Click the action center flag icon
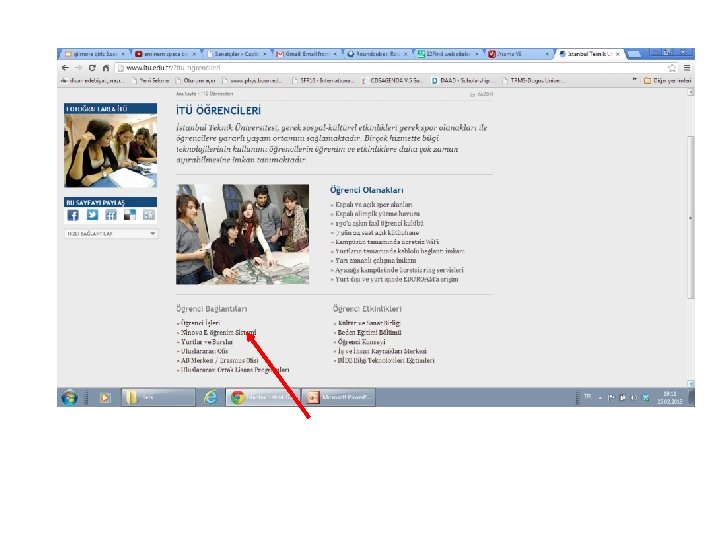 click(x=611, y=398)
